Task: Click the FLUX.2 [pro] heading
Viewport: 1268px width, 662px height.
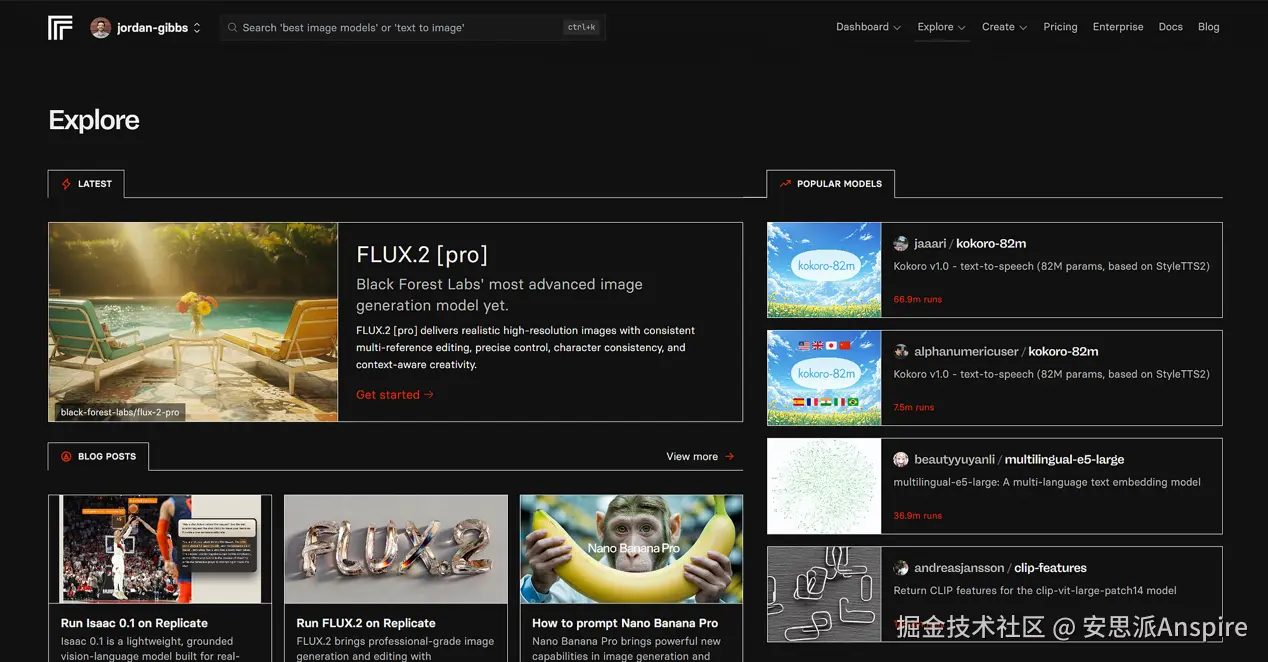Action: tap(422, 254)
